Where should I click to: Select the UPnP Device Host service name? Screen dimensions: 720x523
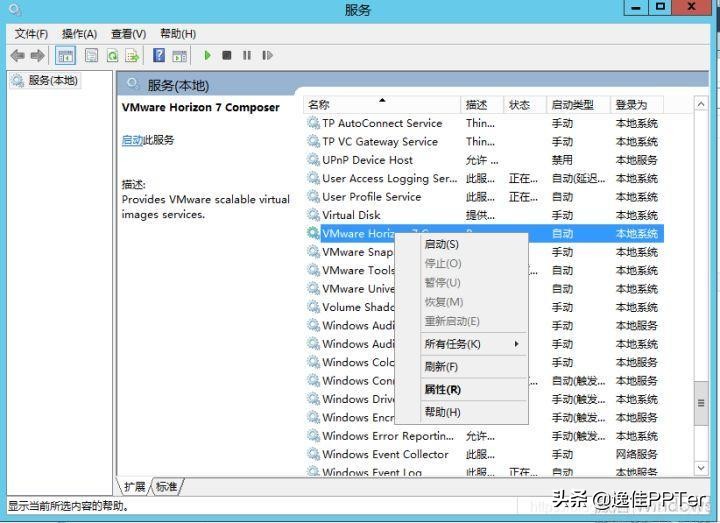click(x=367, y=160)
